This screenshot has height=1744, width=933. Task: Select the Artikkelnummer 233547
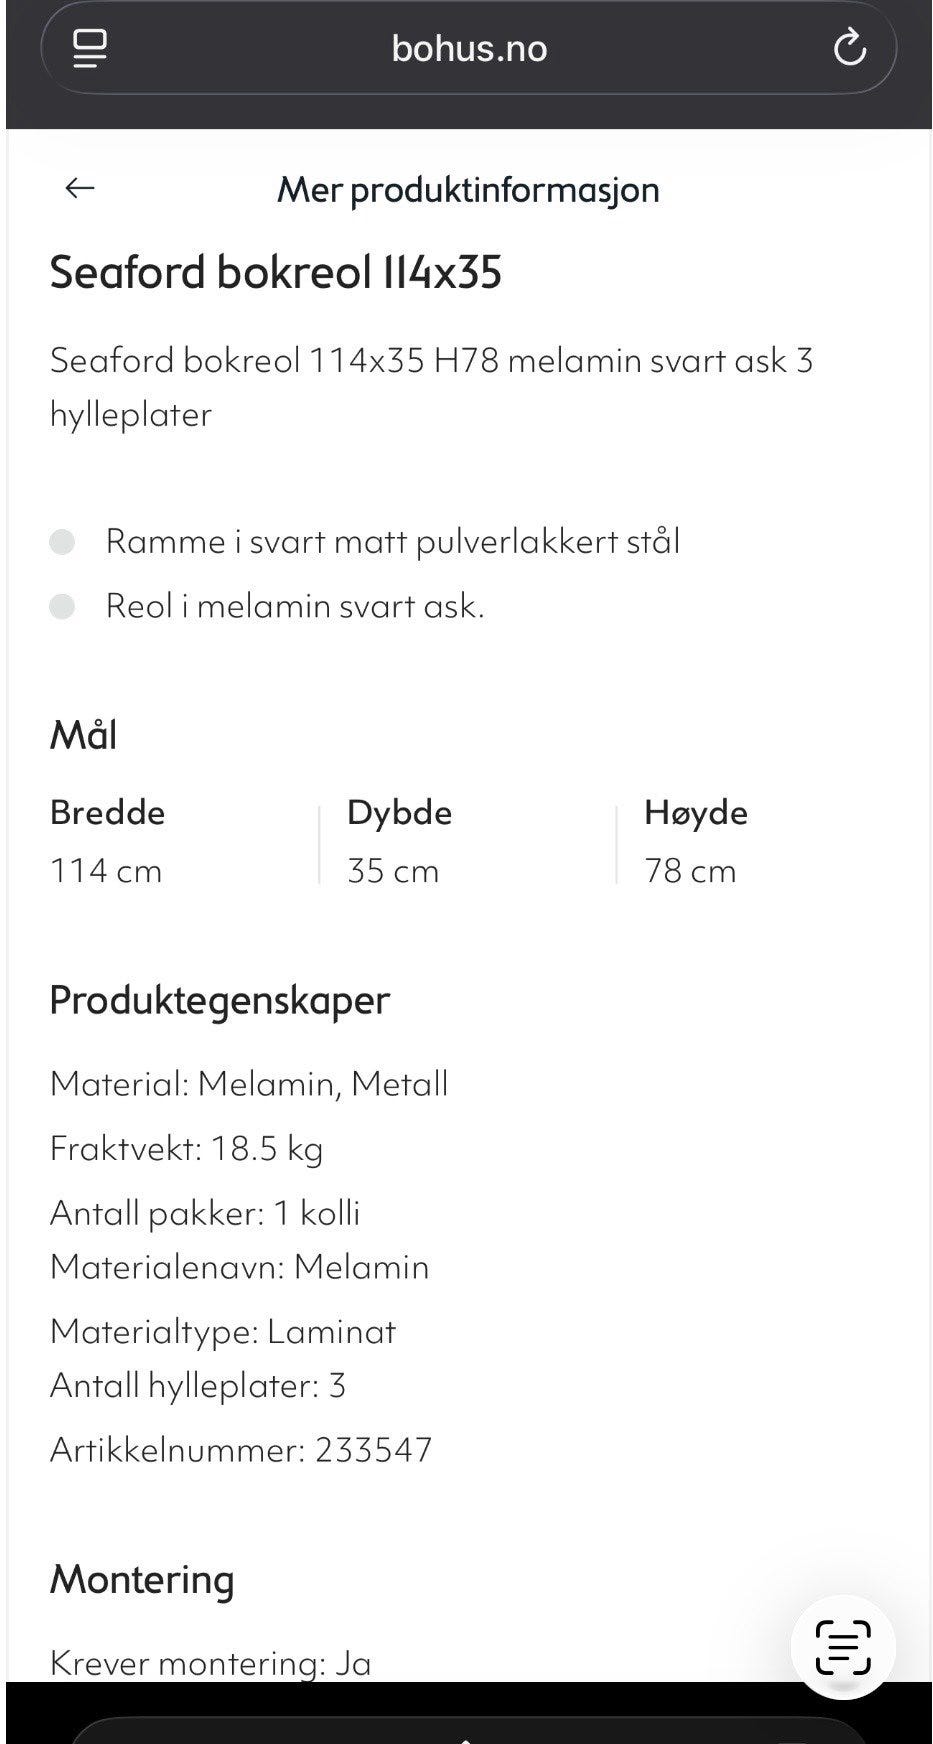coord(240,1449)
